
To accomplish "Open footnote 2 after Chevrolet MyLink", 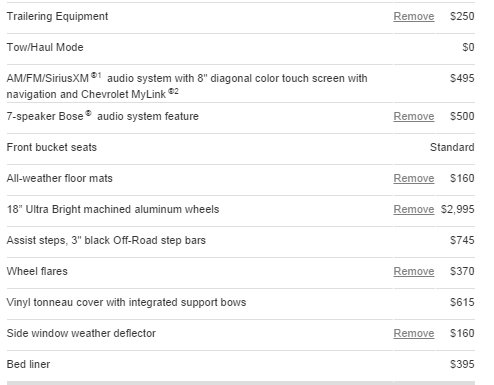I will coord(173,91).
